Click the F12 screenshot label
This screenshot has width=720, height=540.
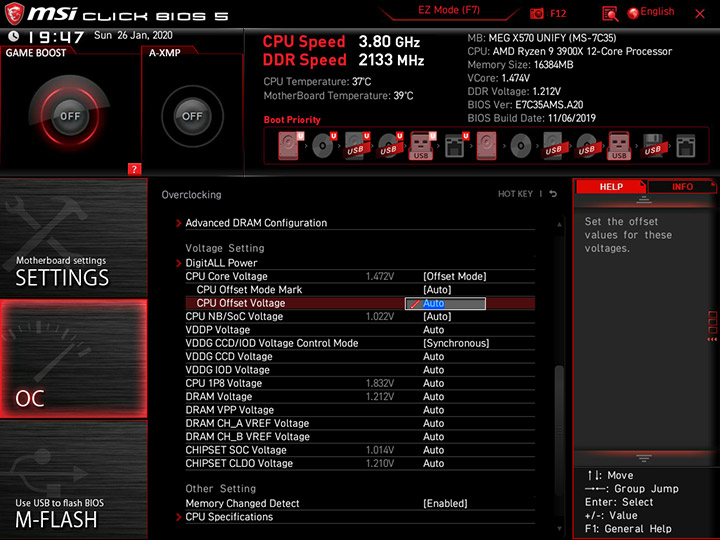point(558,13)
